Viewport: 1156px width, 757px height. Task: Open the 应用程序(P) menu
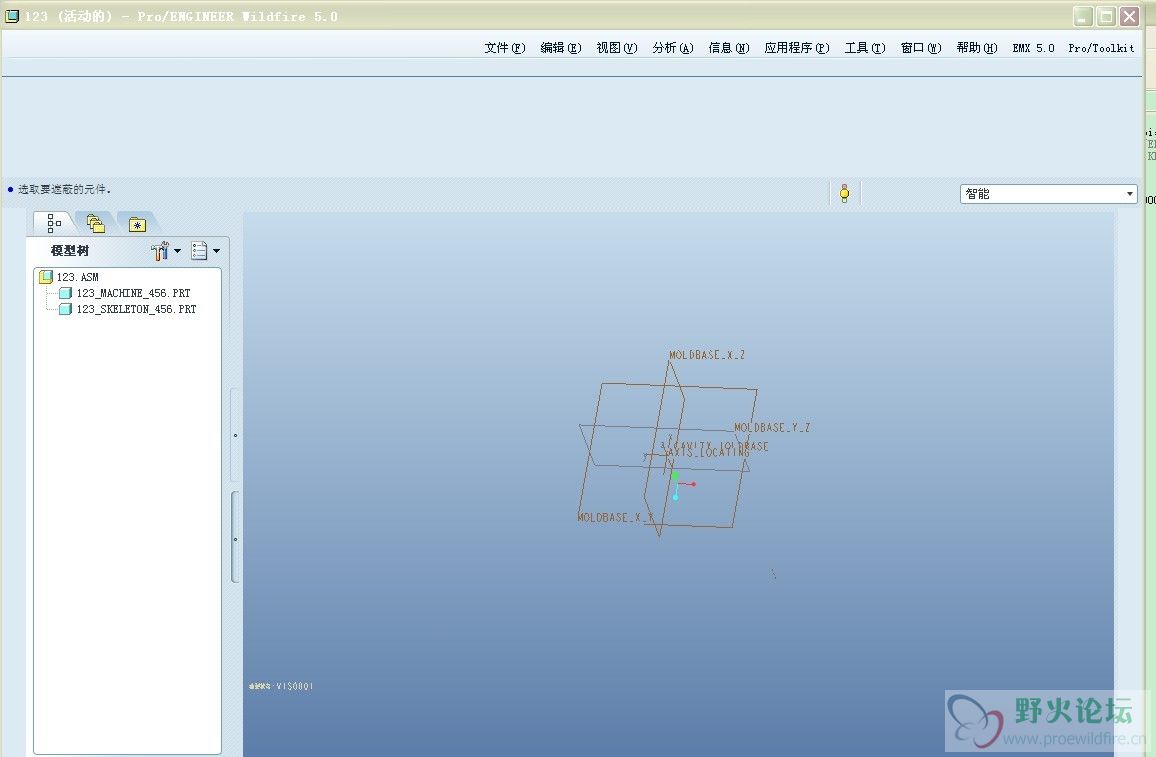click(x=796, y=48)
